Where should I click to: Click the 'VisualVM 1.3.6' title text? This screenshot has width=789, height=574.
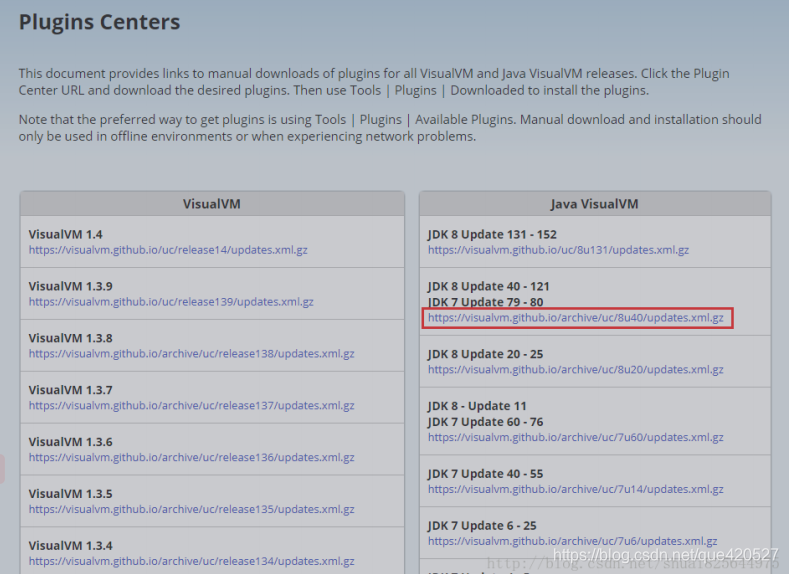[x=70, y=442]
